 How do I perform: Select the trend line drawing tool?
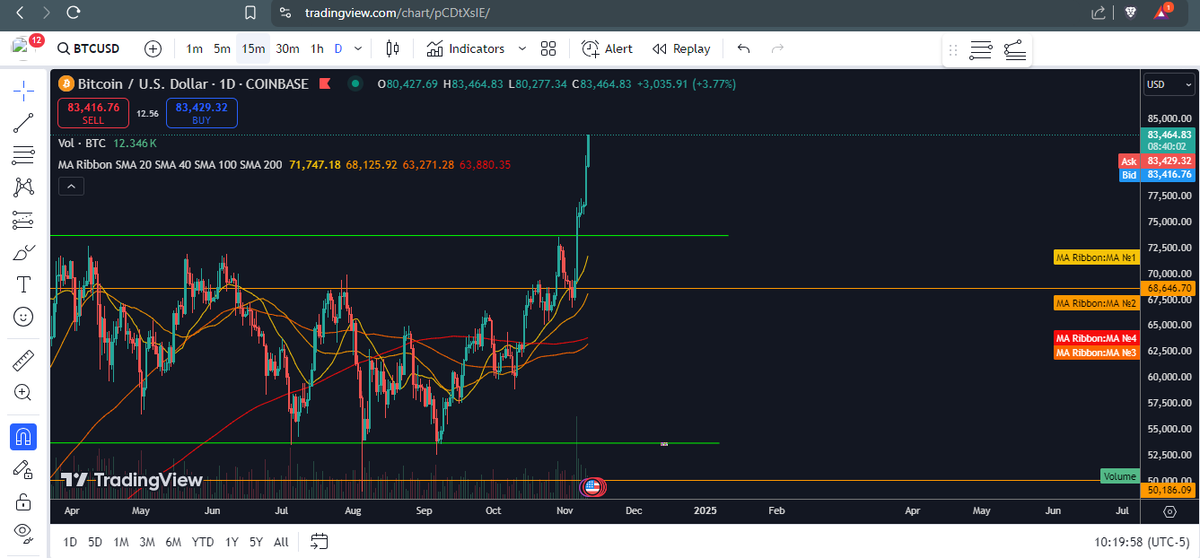coord(24,123)
